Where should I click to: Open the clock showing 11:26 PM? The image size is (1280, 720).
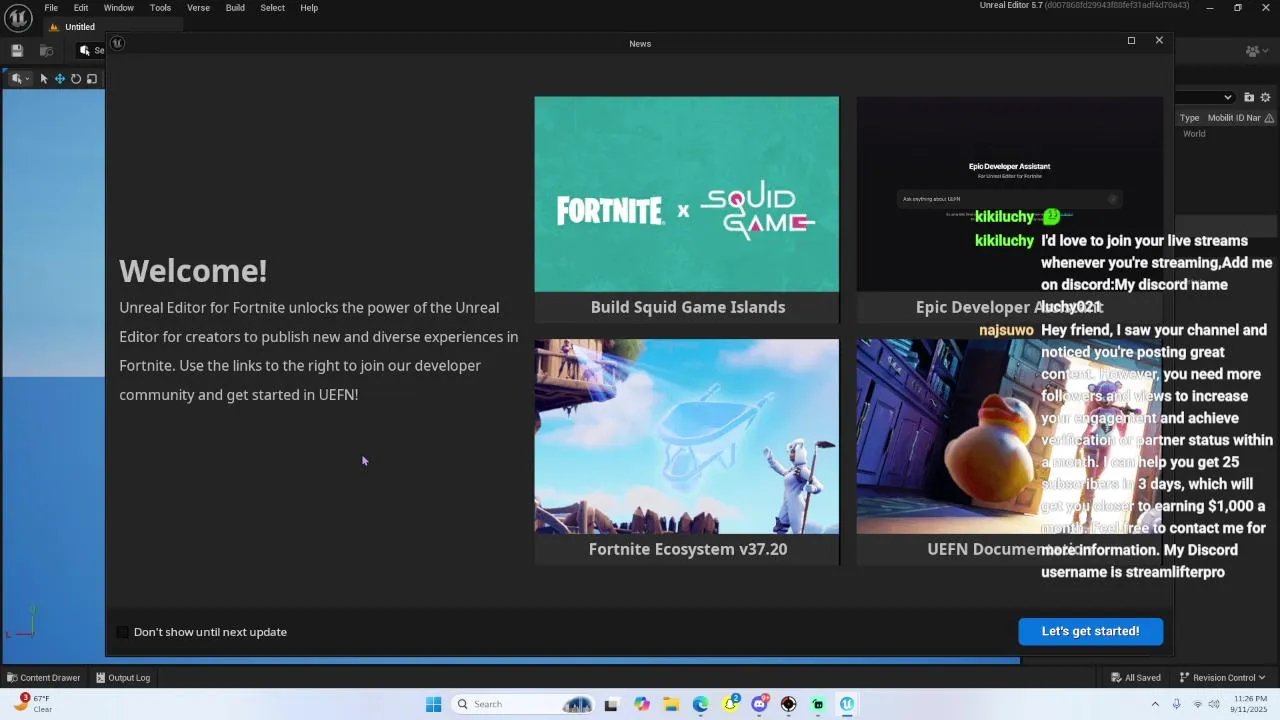coord(1250,704)
